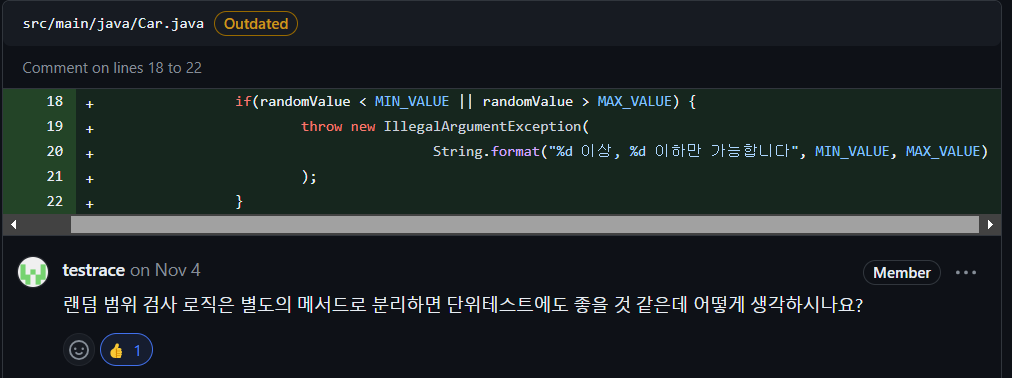
Task: Click the Korean review comment text
Action: tap(463, 305)
